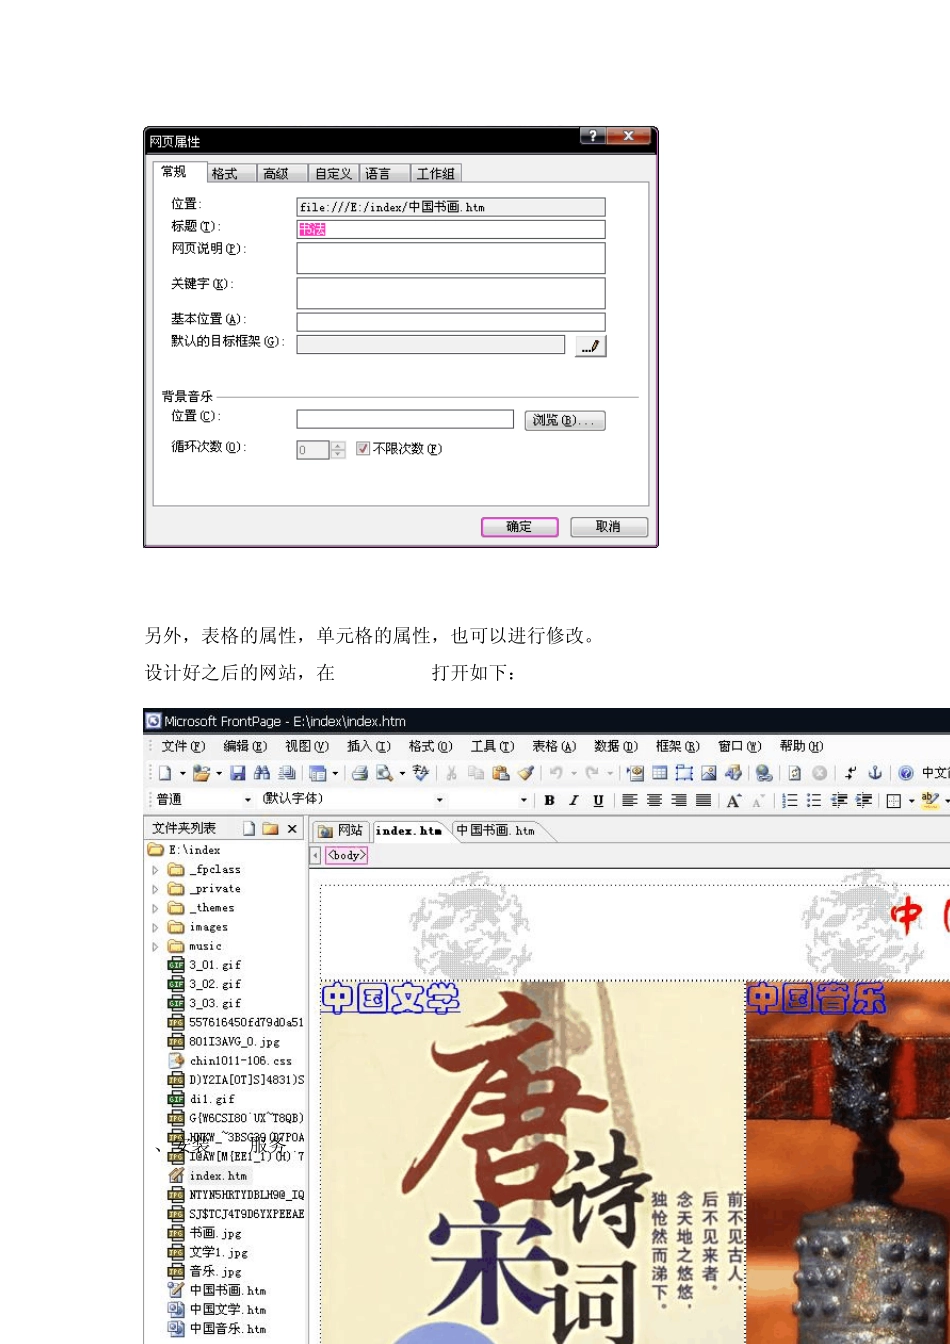Expand the _fpclass folder
The image size is (950, 1344).
155,870
